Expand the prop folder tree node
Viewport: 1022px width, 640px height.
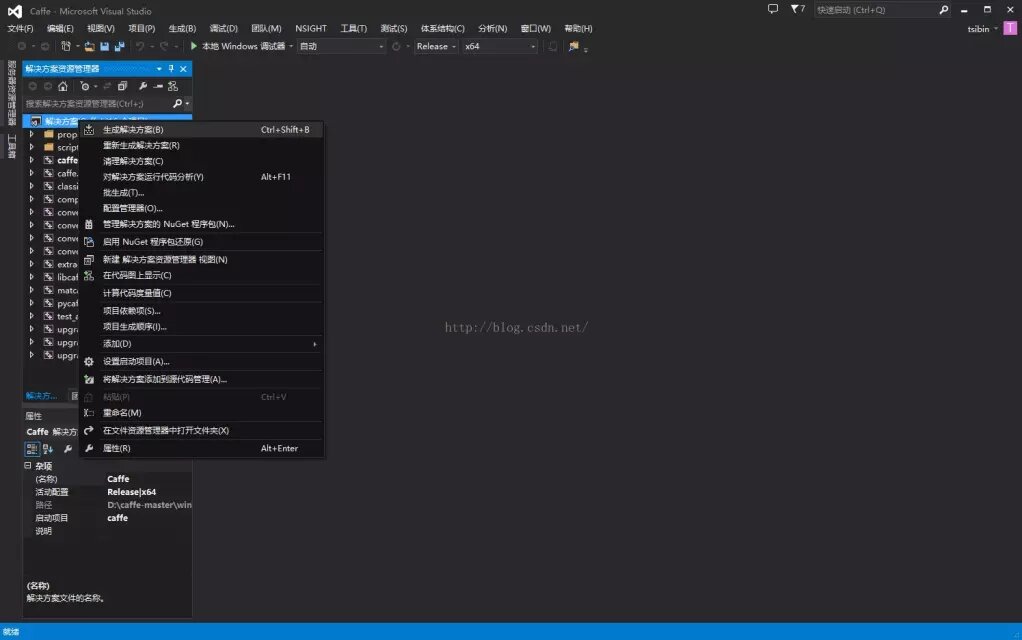click(31, 134)
